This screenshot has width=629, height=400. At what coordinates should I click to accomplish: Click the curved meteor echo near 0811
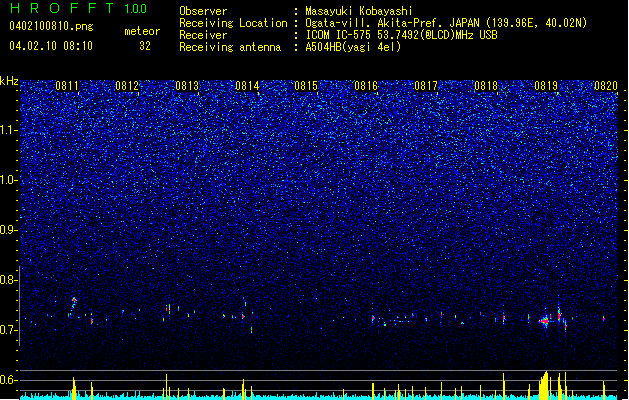coord(73,306)
